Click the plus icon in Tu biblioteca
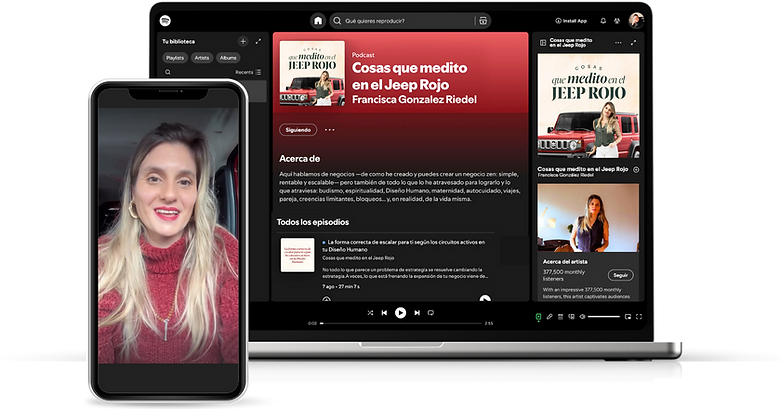 point(243,41)
